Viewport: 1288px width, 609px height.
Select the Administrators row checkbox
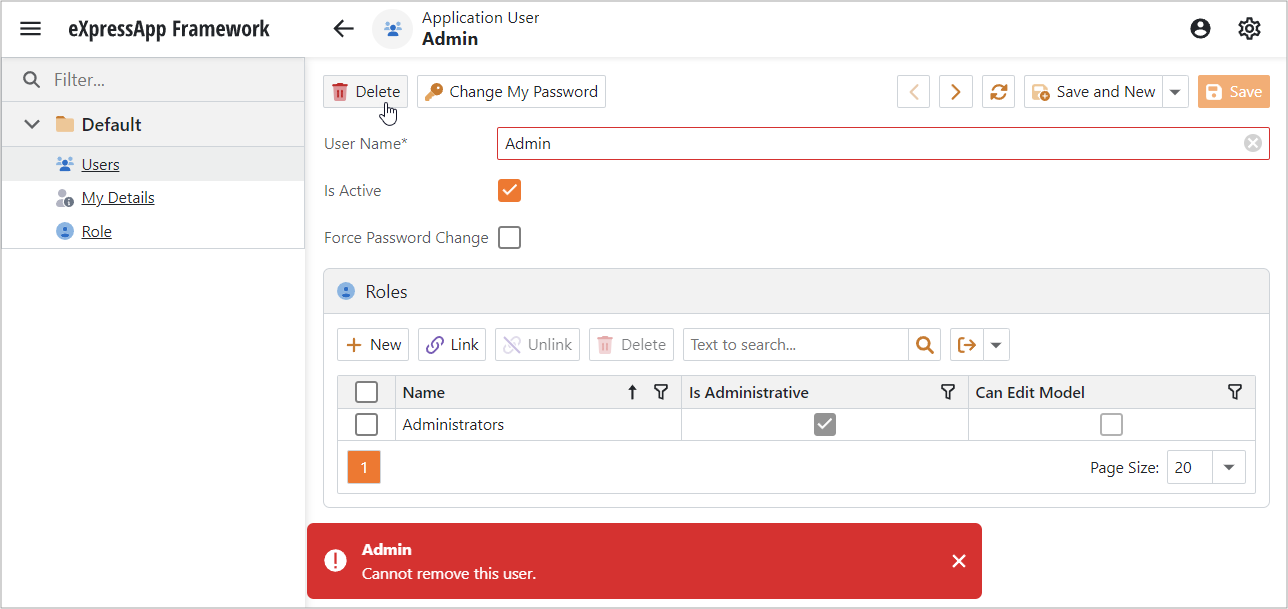[366, 424]
